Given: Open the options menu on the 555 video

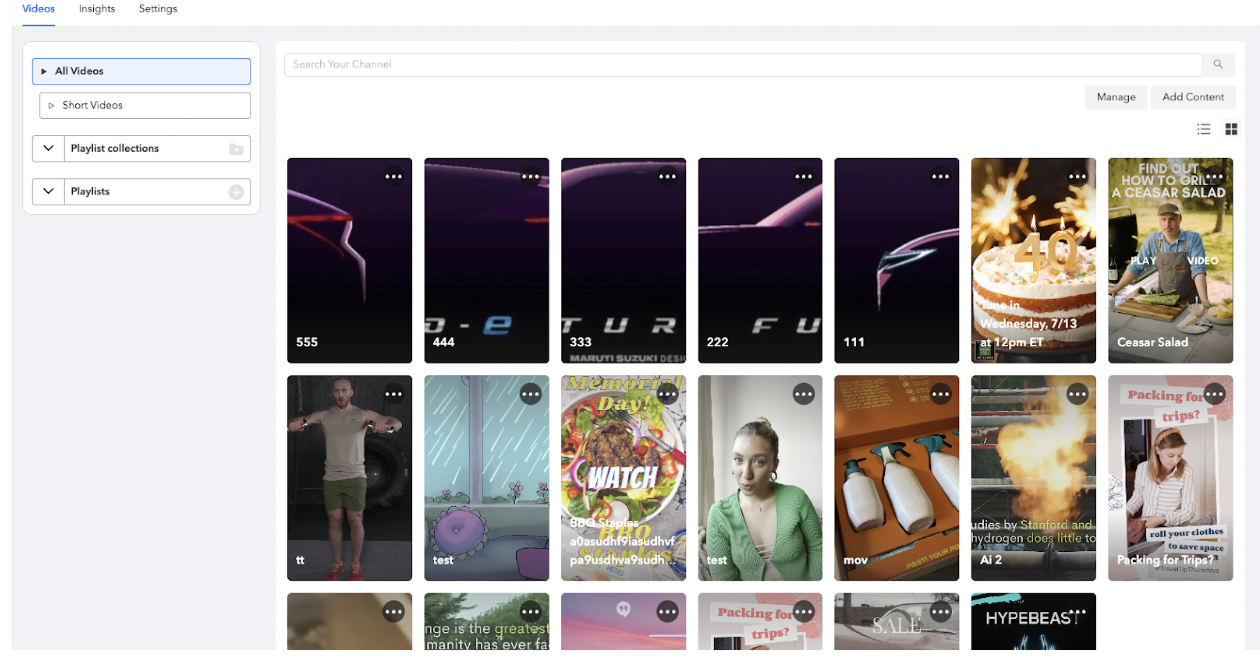Looking at the screenshot, I should pyautogui.click(x=394, y=175).
